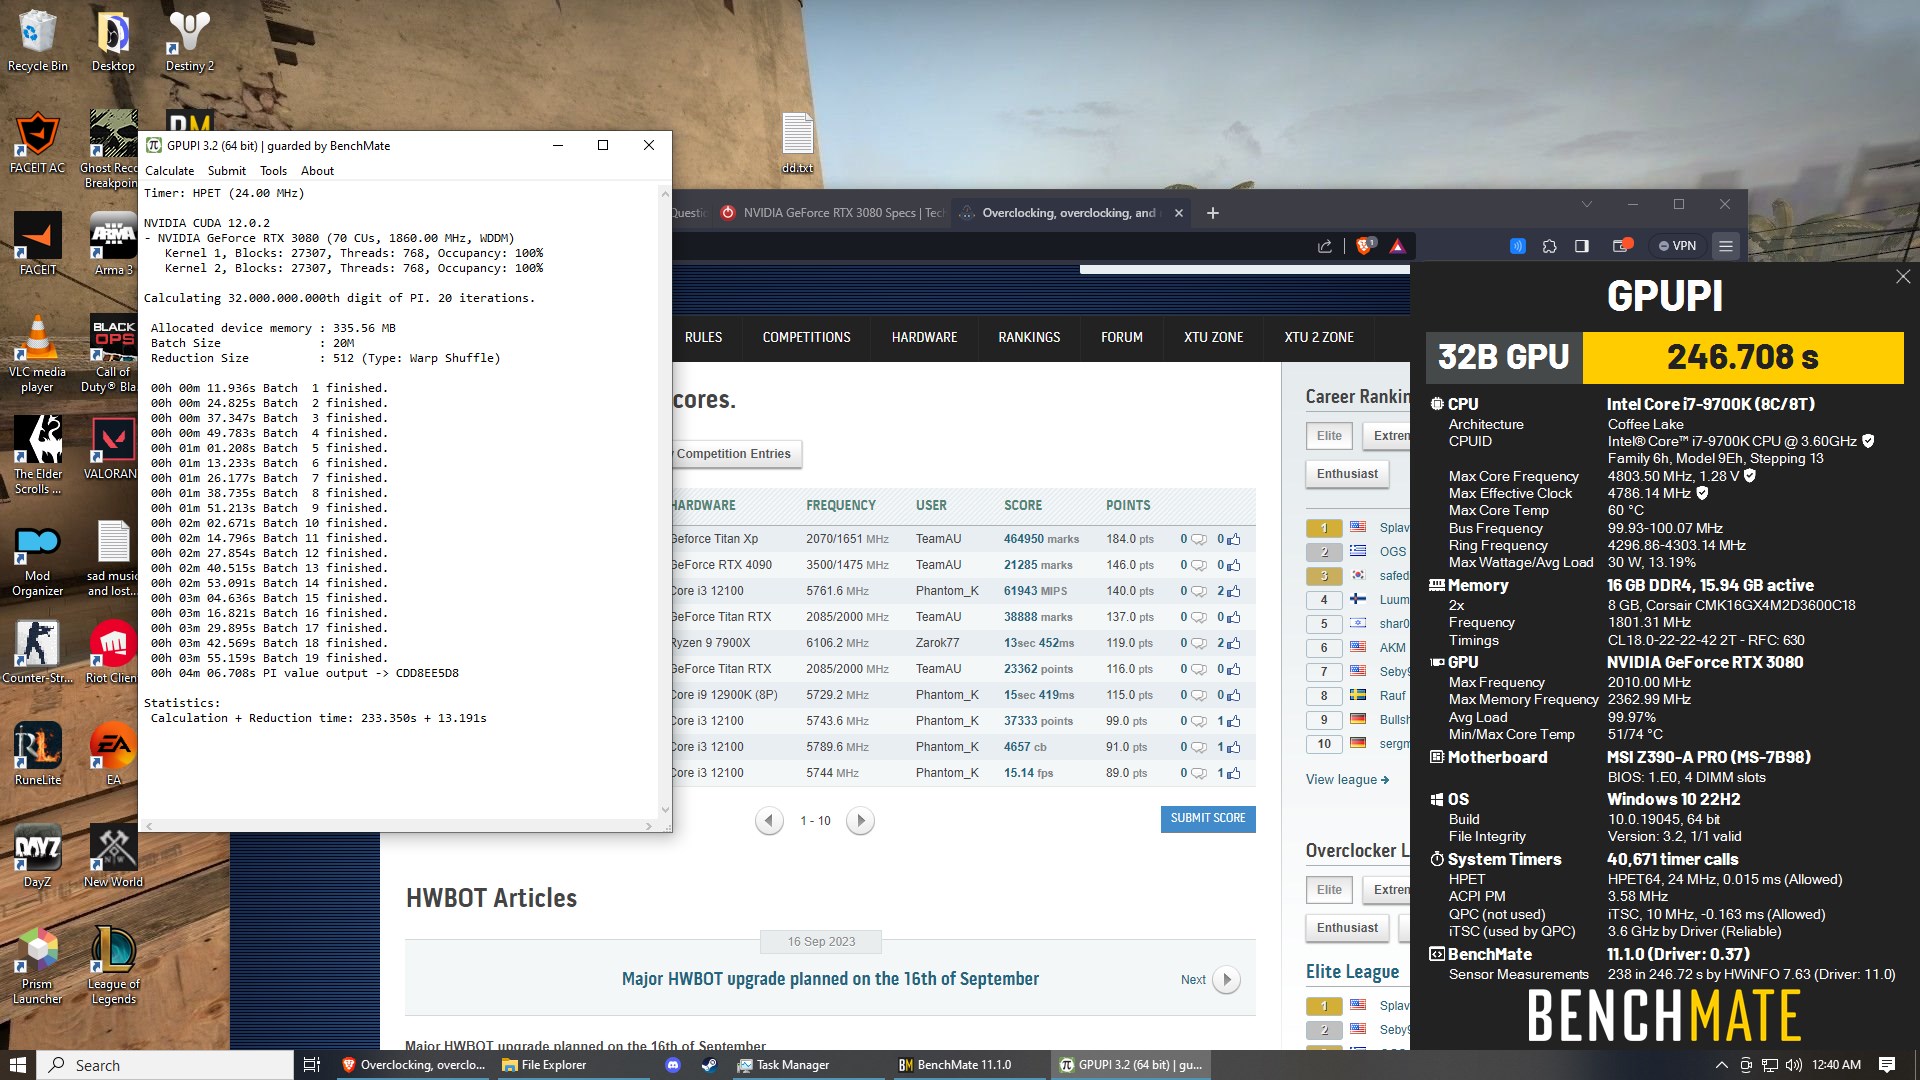Open the 464950 marks score link
This screenshot has height=1080, width=1920.
pyautogui.click(x=1041, y=539)
